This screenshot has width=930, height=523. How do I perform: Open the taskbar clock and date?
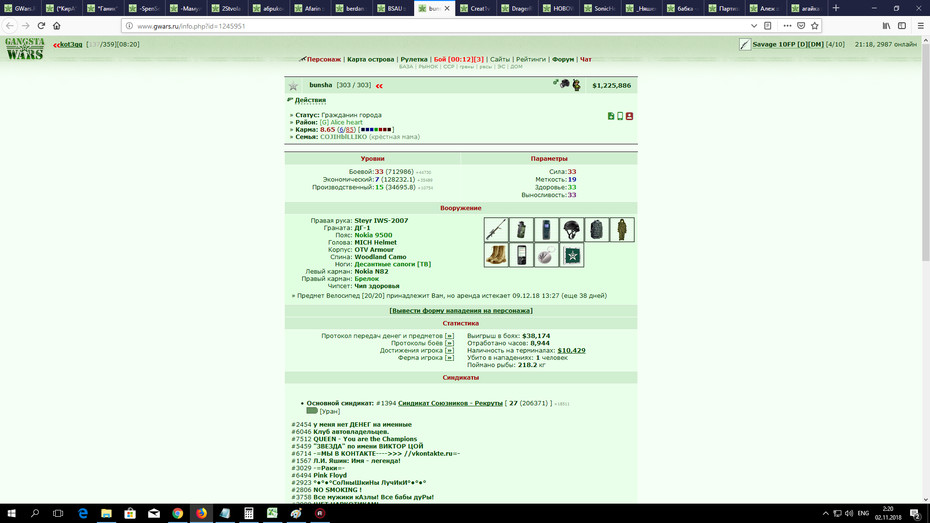click(x=888, y=514)
